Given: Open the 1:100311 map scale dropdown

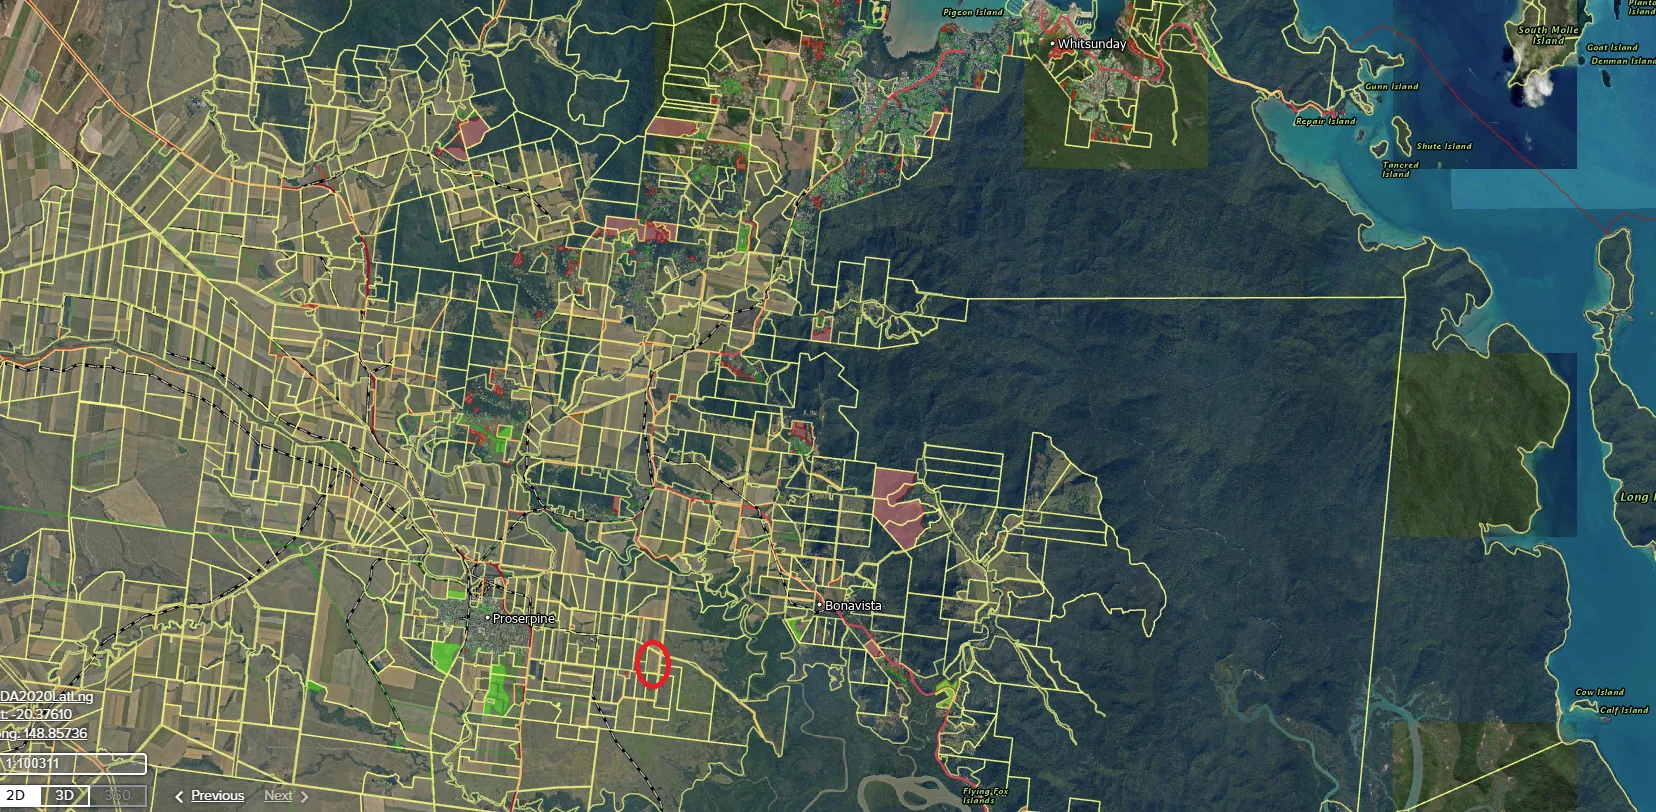Looking at the screenshot, I should tap(73, 764).
